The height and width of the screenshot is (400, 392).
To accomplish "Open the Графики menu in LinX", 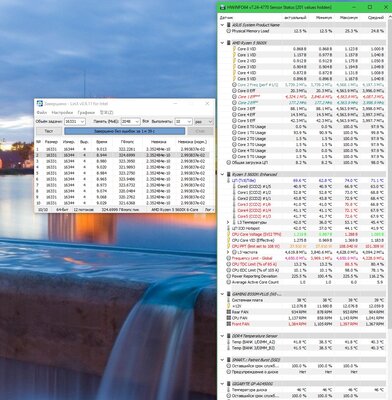I will click(x=86, y=112).
